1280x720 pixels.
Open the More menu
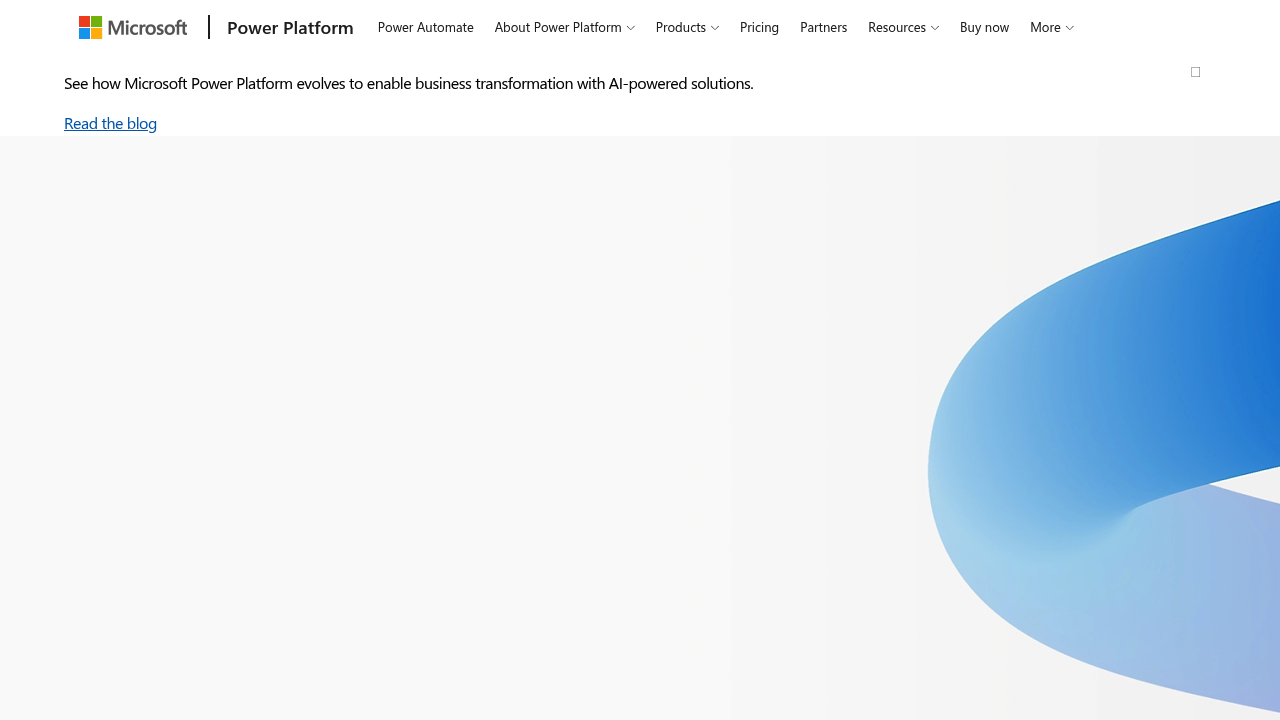[x=1052, y=27]
